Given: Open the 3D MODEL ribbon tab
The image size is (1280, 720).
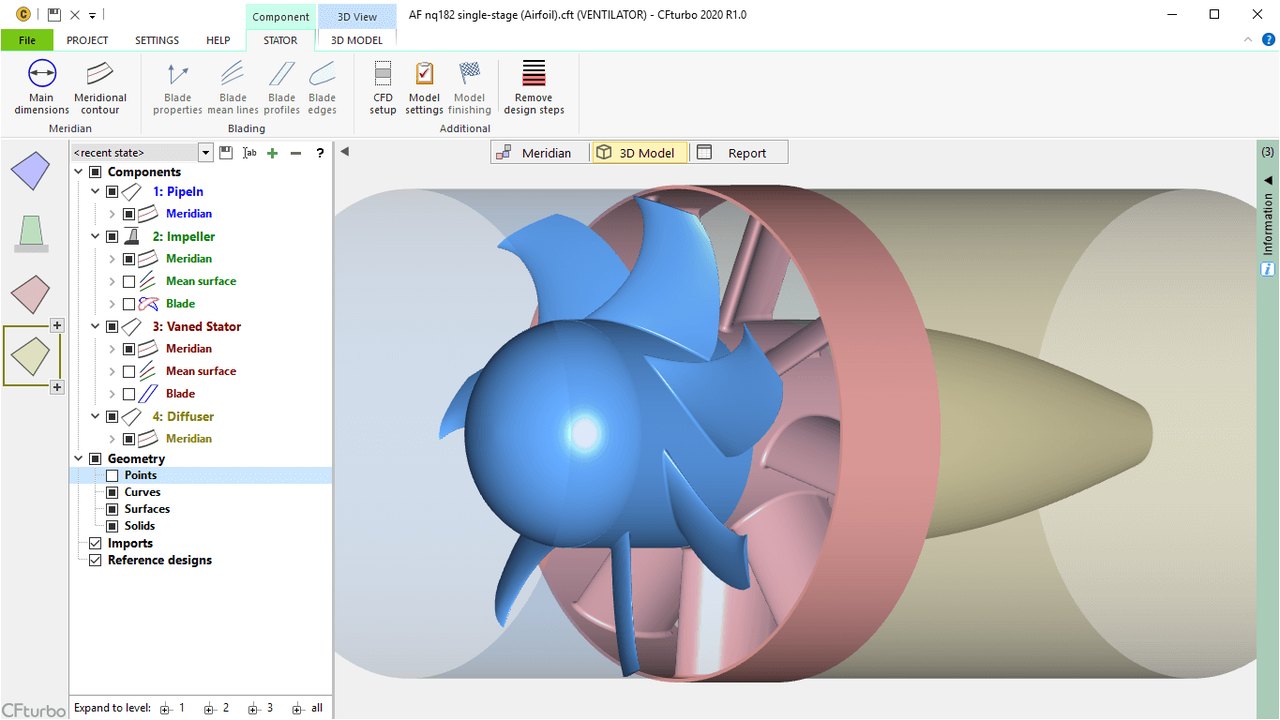Looking at the screenshot, I should coord(357,40).
